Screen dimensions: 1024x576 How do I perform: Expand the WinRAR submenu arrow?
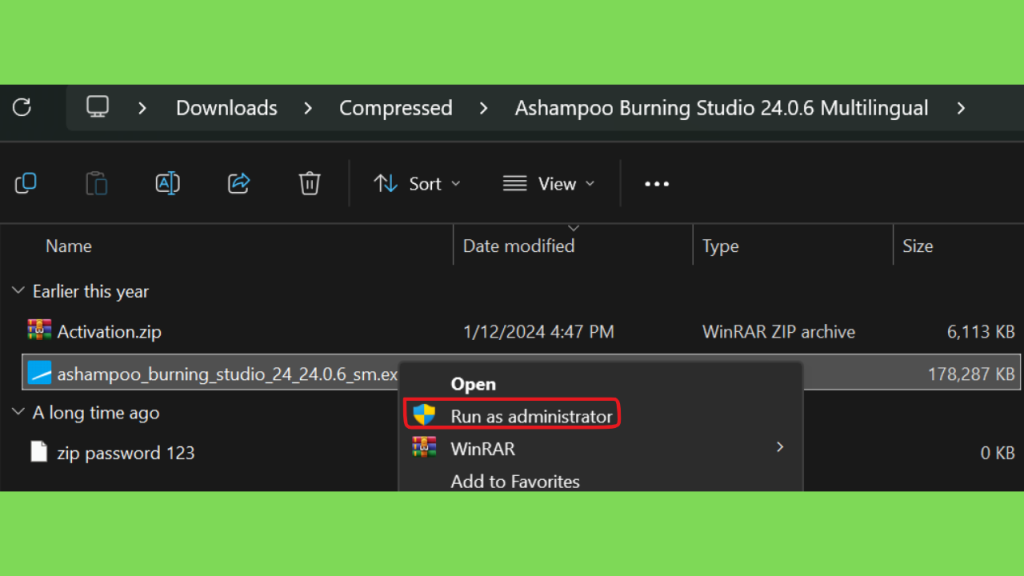coord(780,447)
